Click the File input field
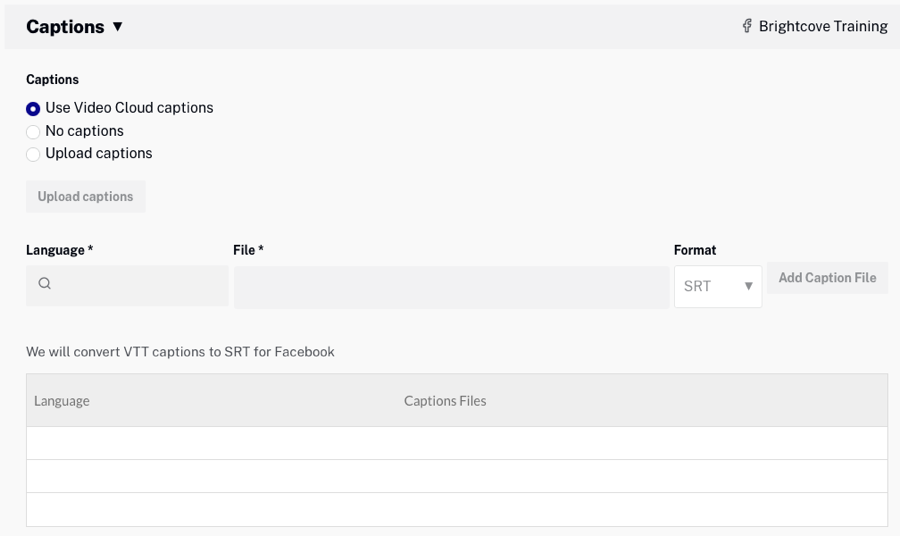This screenshot has height=536, width=900. [451, 286]
